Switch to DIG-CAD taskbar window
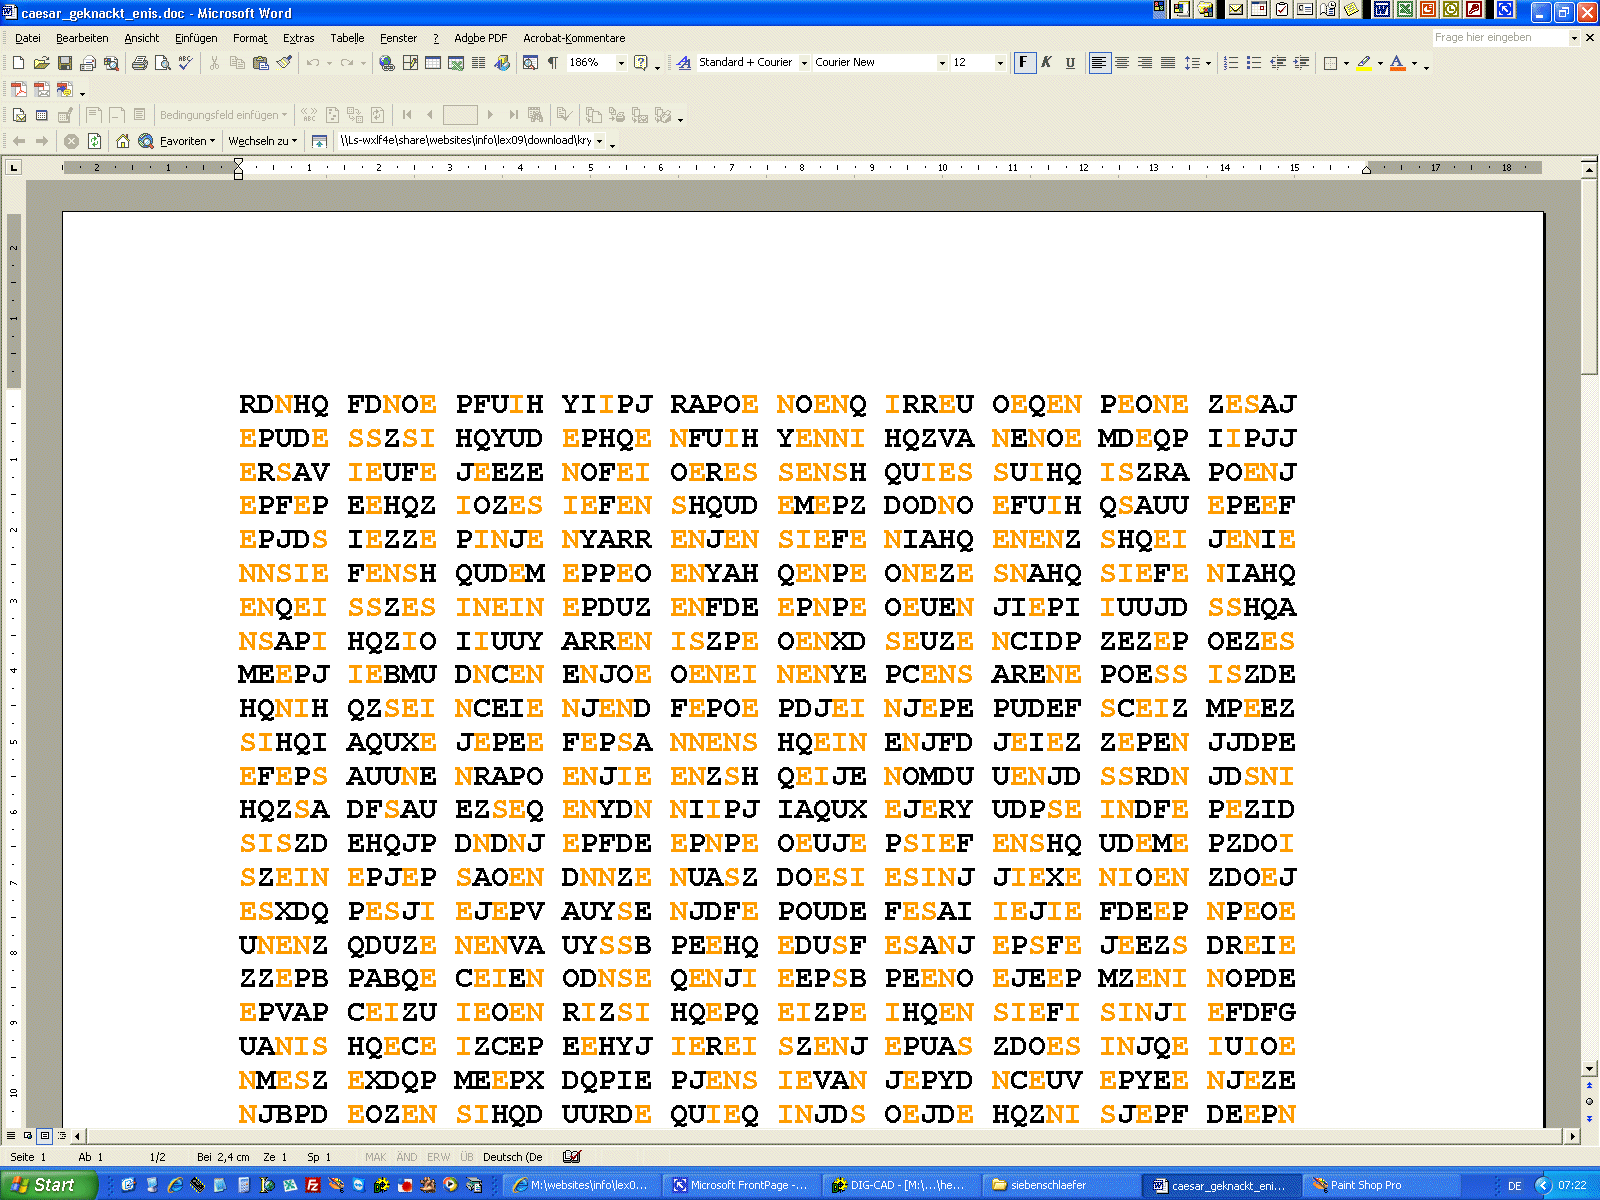Viewport: 1600px width, 1200px height. point(902,1185)
